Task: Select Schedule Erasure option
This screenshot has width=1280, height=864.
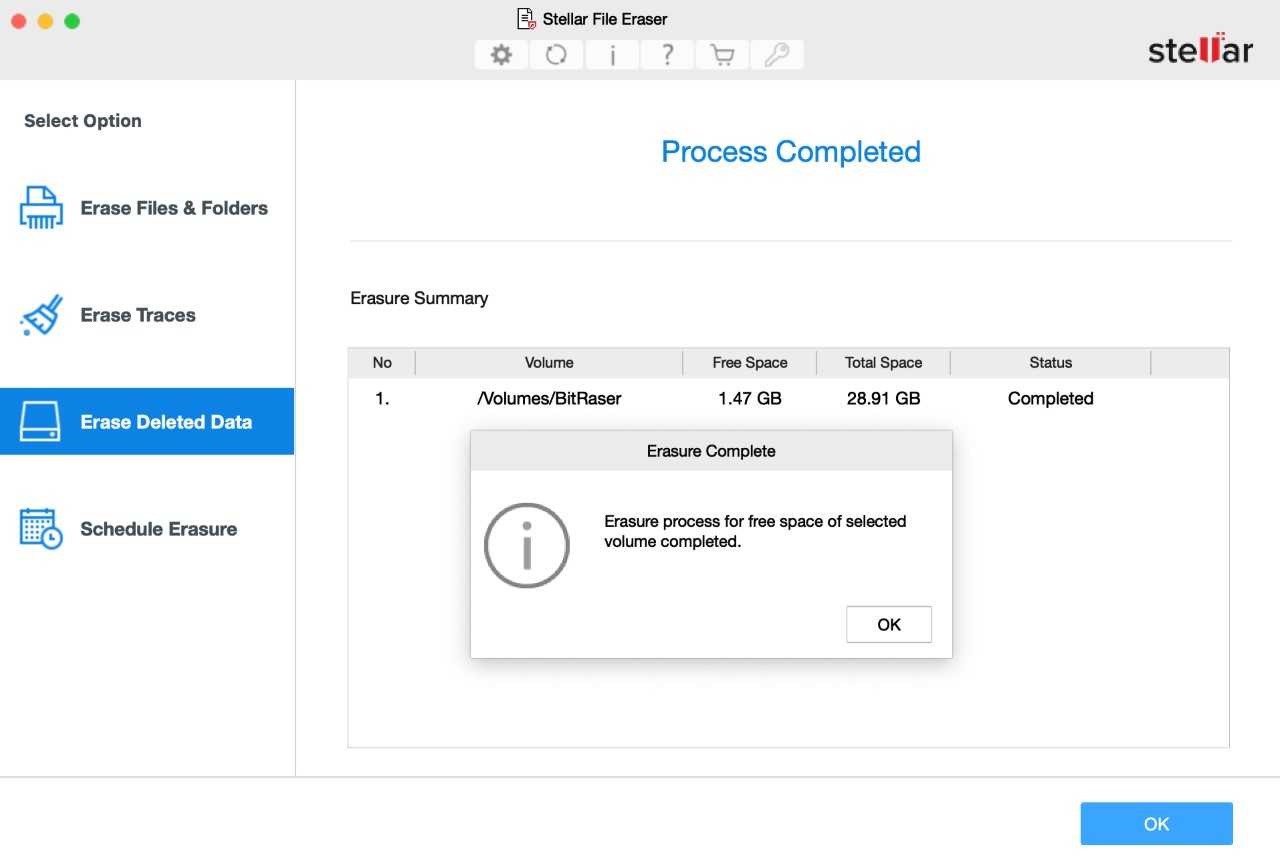Action: click(147, 529)
